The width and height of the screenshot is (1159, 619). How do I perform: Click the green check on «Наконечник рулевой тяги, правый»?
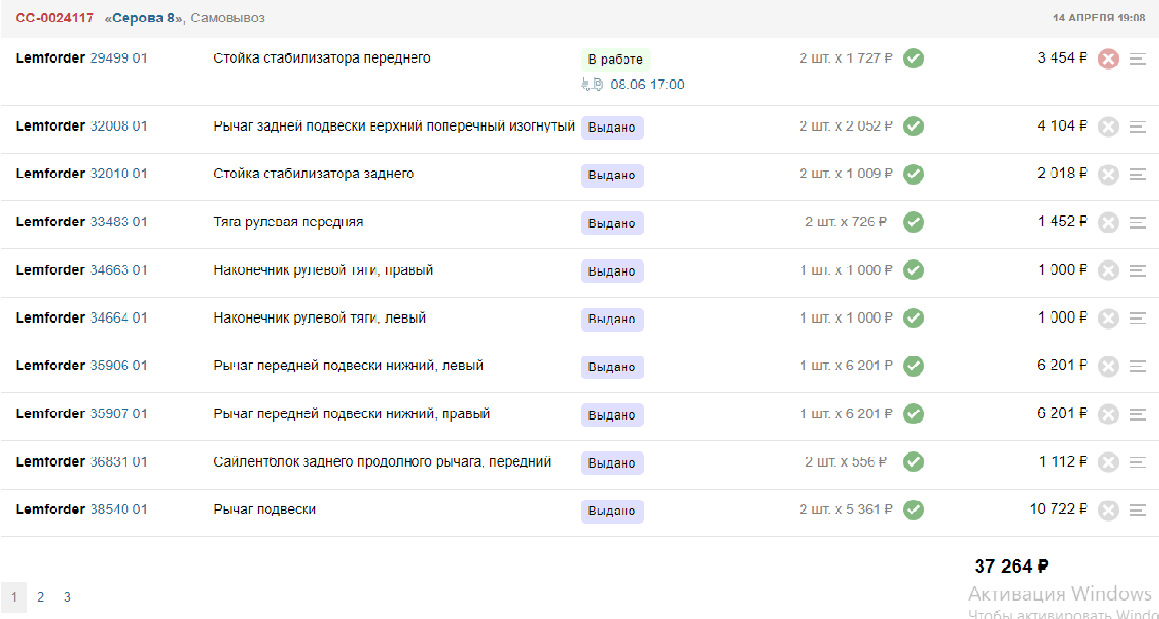point(913,270)
